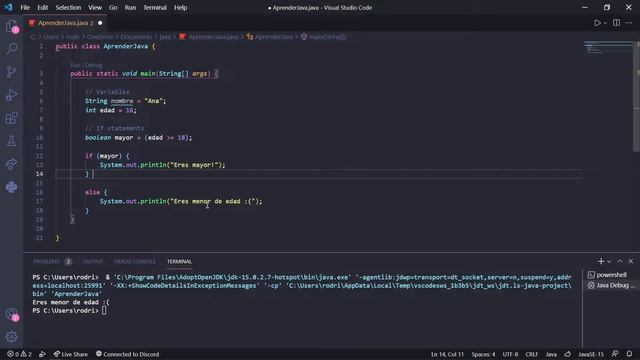Open the Go menu

pyautogui.click(x=113, y=7)
